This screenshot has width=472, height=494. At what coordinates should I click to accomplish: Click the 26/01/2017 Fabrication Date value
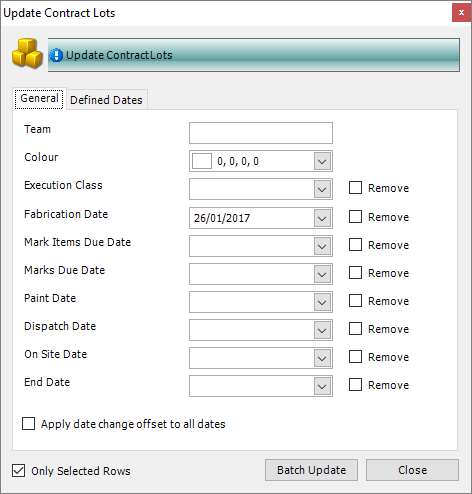pos(222,218)
